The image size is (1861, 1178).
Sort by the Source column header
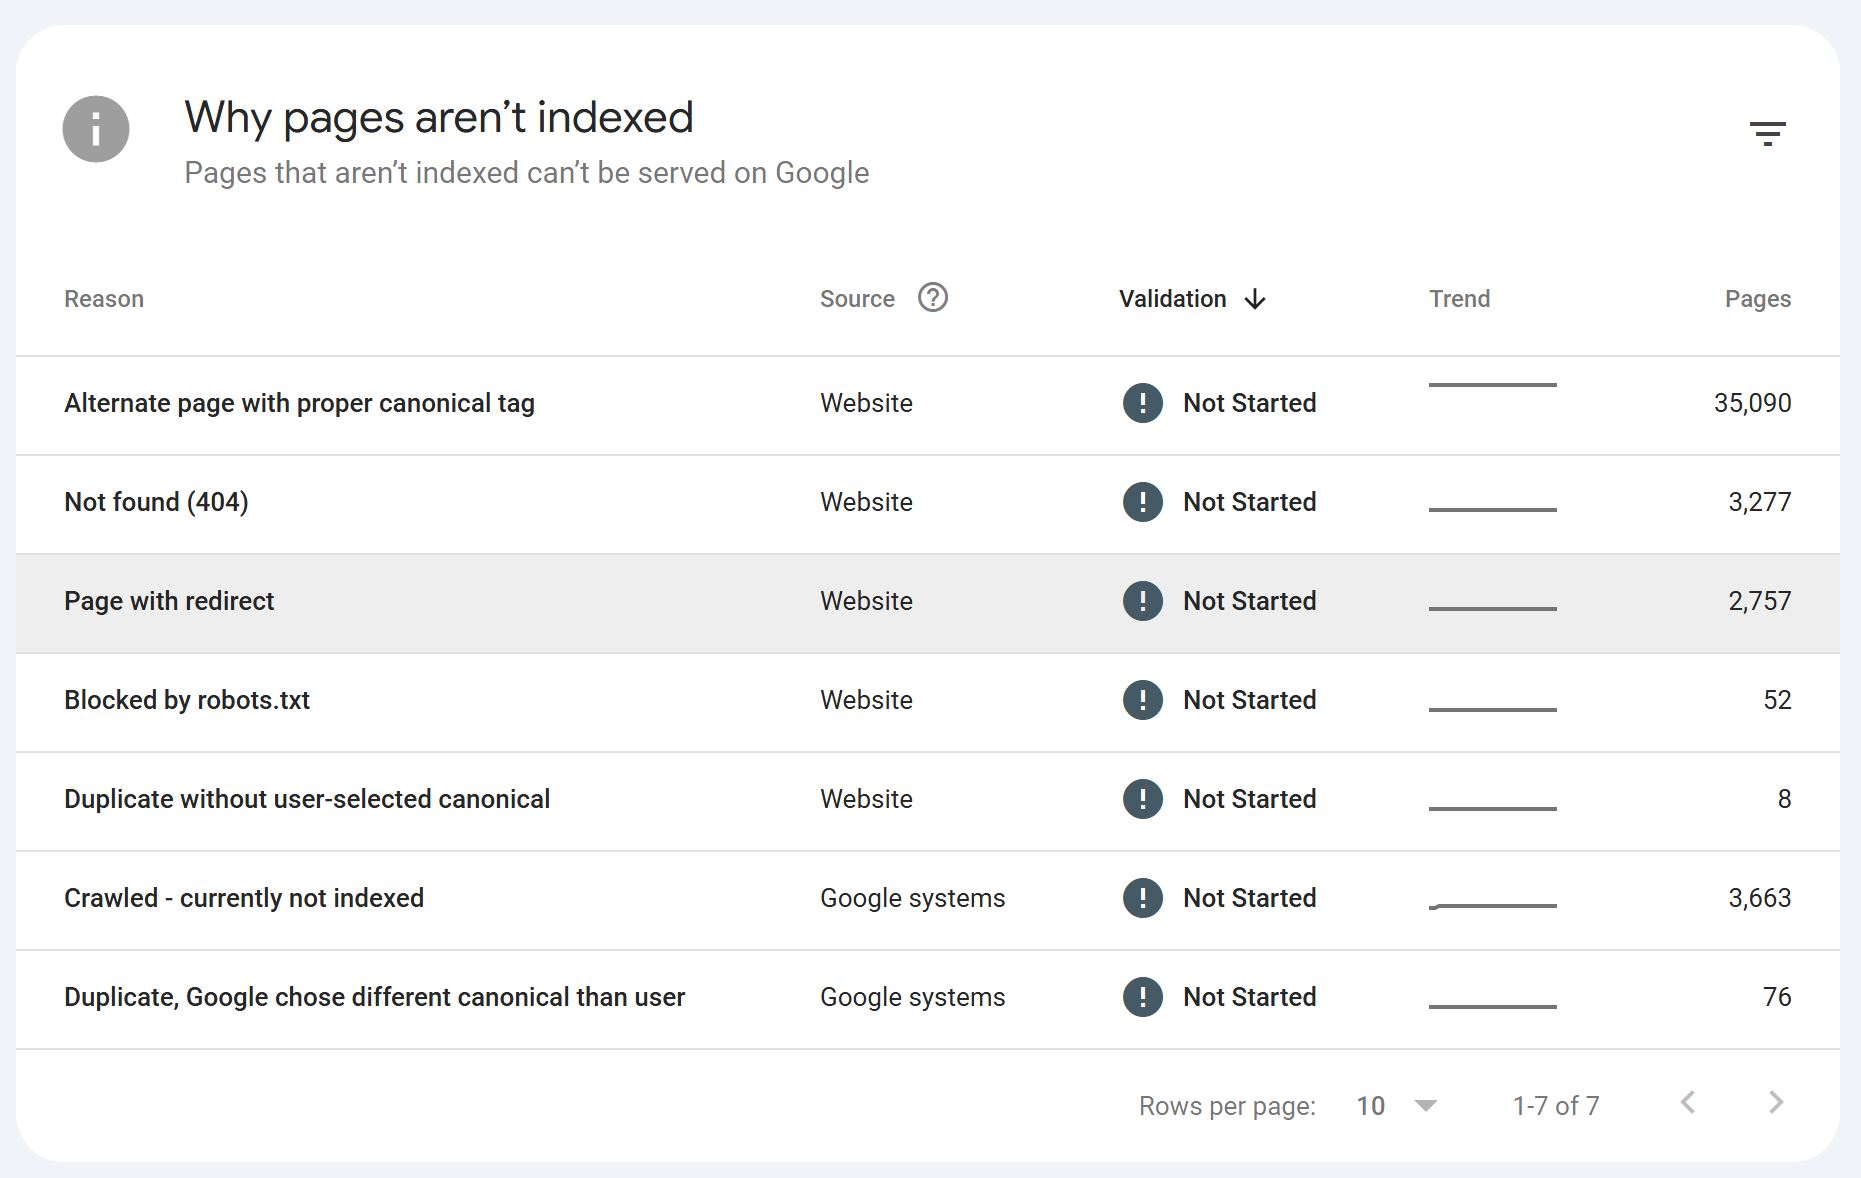click(x=857, y=299)
